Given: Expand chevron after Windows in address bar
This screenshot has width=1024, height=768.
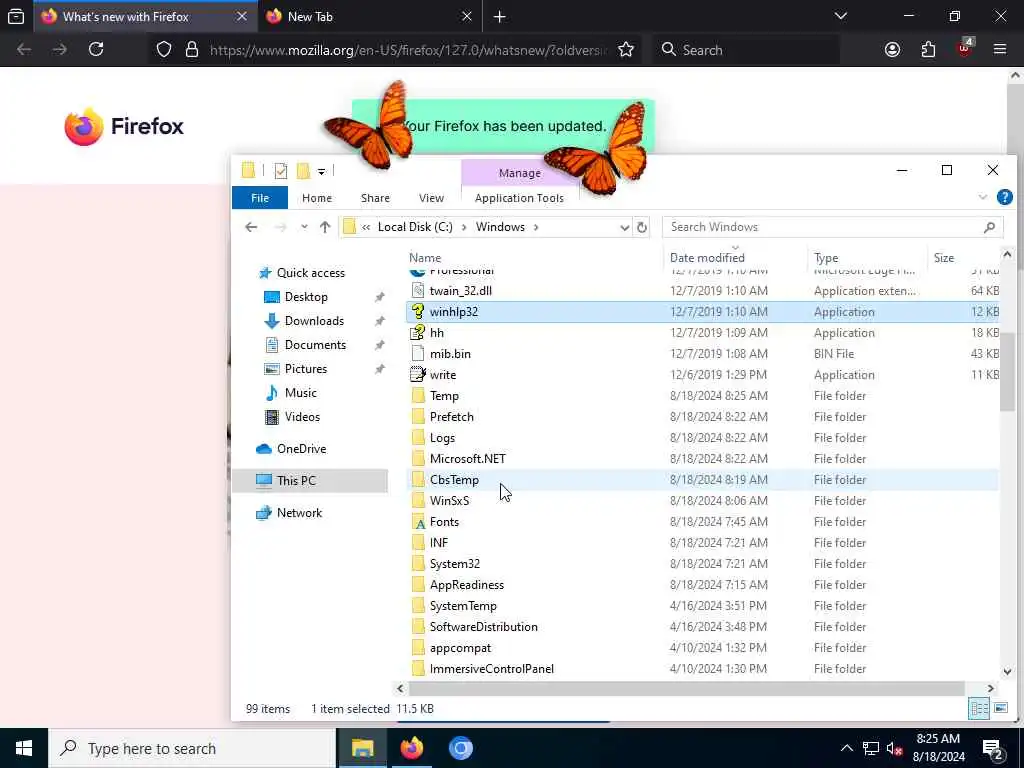Looking at the screenshot, I should click(536, 227).
